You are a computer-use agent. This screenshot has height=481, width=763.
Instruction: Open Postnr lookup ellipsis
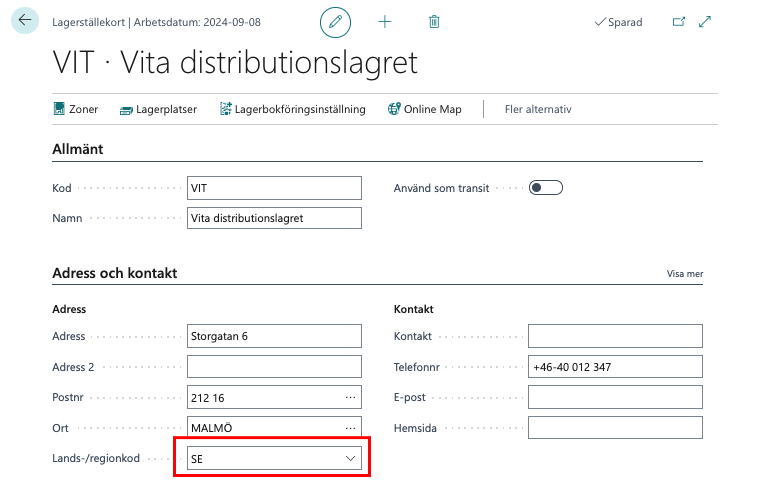tap(350, 397)
